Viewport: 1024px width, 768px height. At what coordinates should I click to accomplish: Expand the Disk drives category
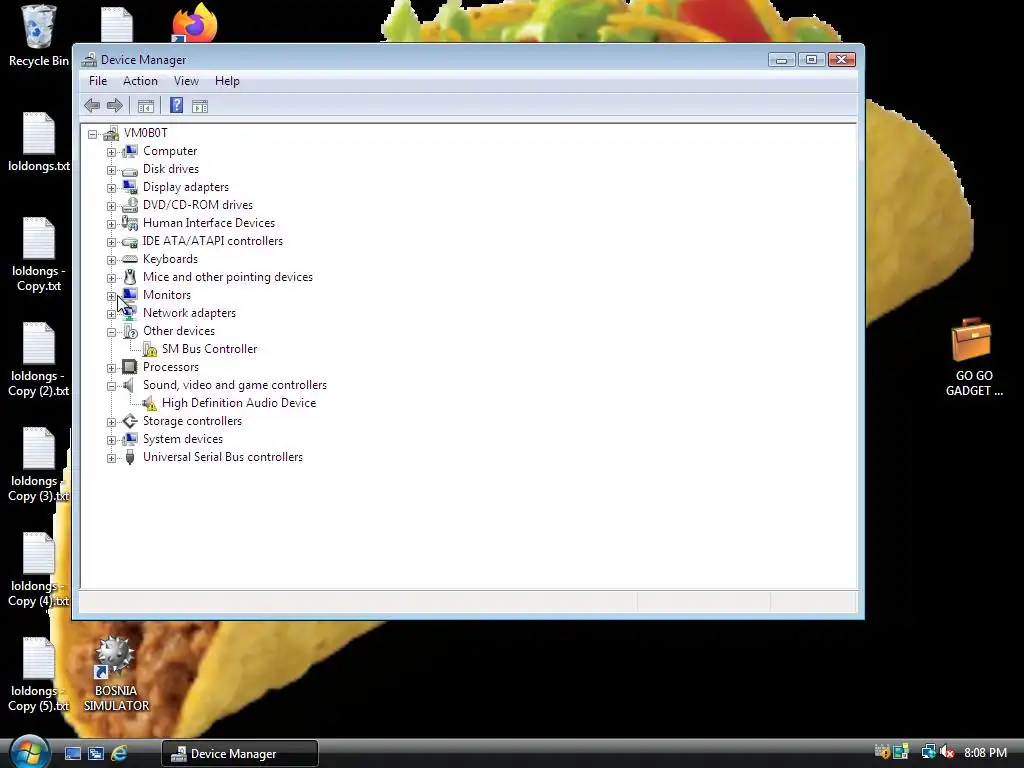112,170
